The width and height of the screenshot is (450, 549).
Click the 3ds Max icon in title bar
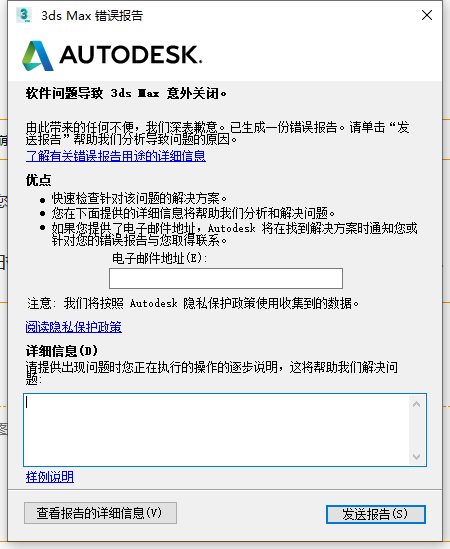[x=24, y=15]
